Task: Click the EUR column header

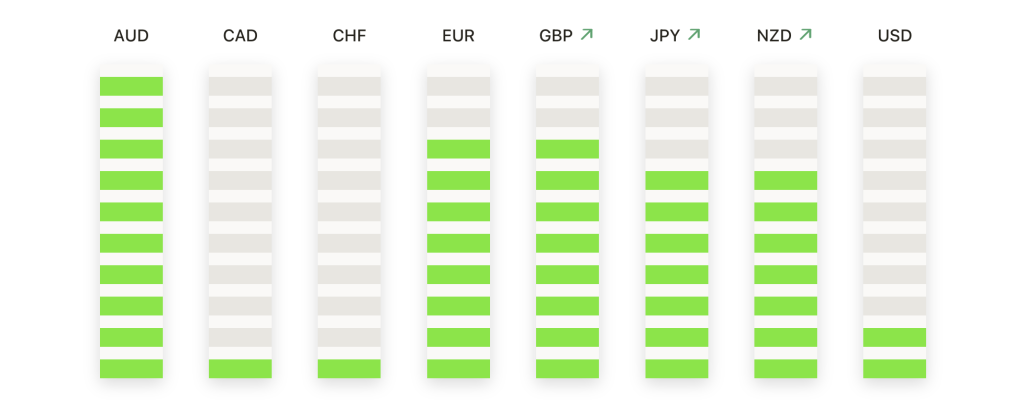Action: point(458,36)
